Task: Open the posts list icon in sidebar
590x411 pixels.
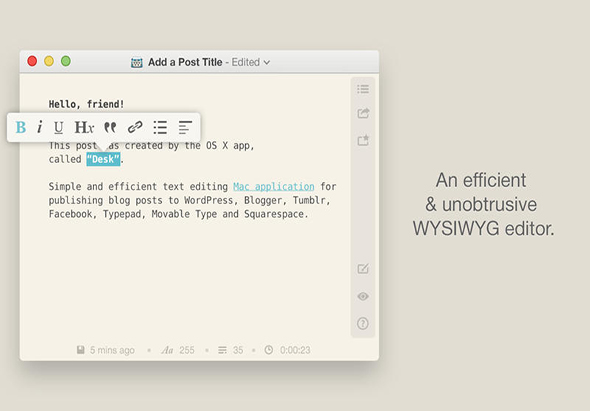Action: click(x=363, y=89)
